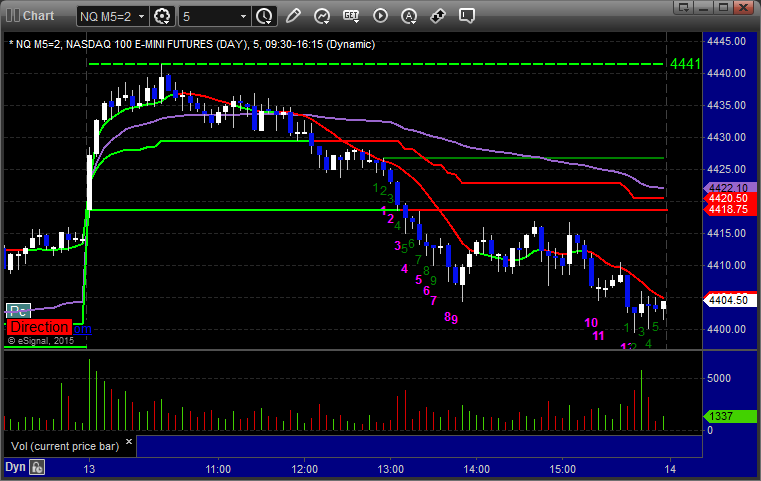This screenshot has width=761, height=481.
Task: Click the 15:00 time axis label
Action: [562, 469]
